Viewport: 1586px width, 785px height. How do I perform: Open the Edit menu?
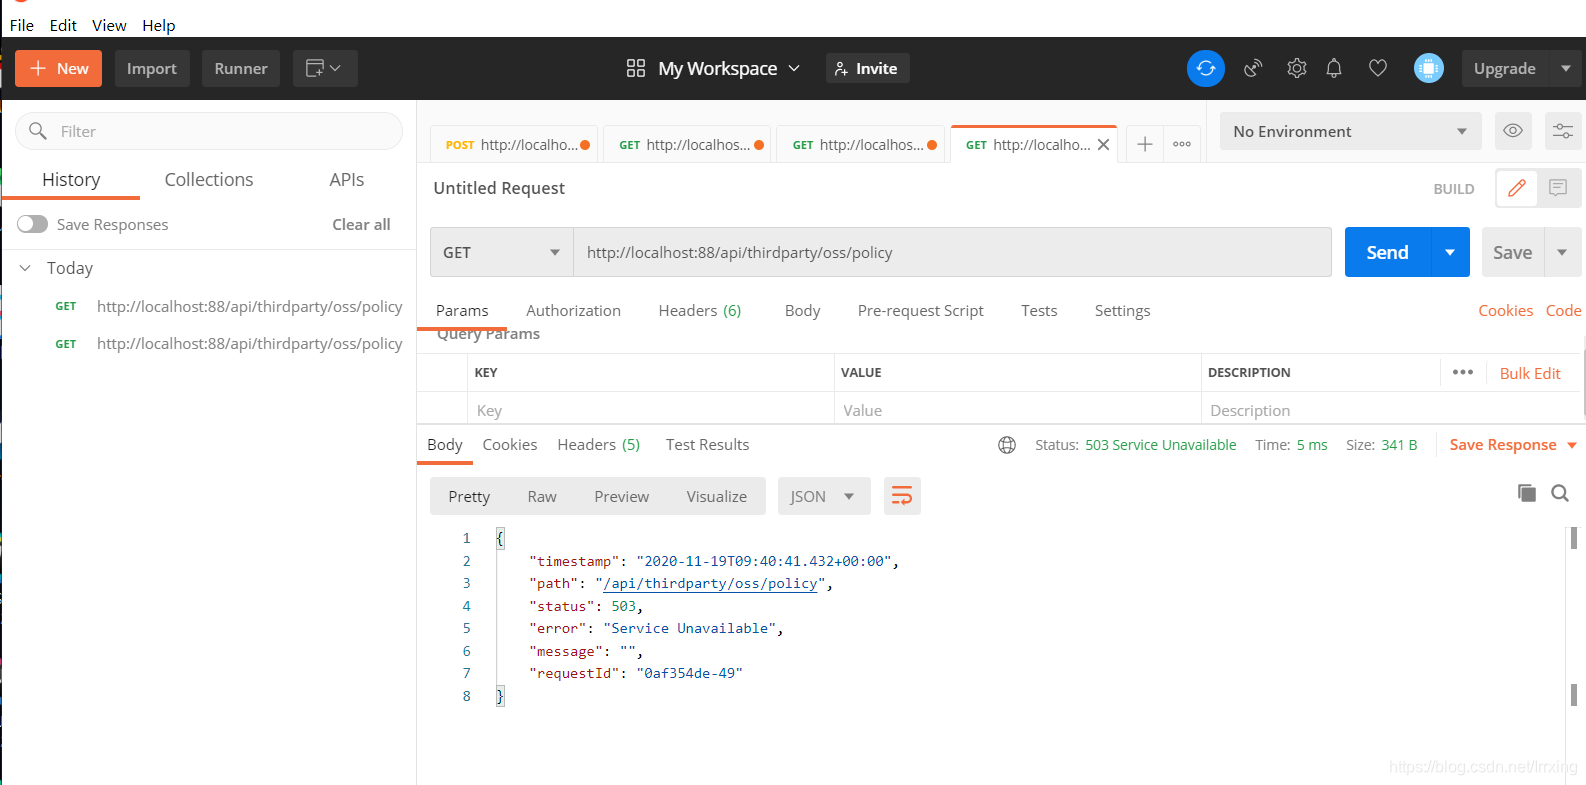63,25
